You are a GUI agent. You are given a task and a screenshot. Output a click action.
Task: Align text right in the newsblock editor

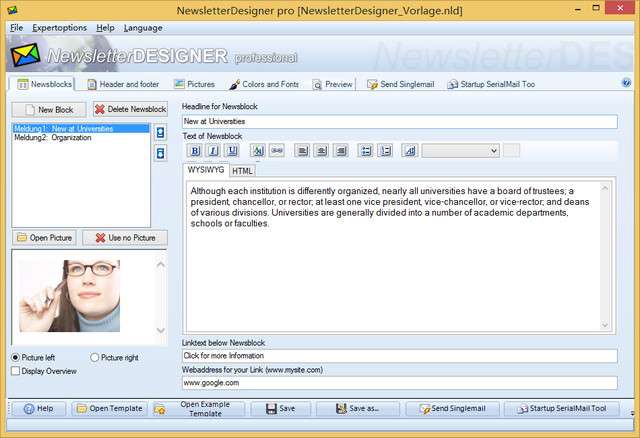click(341, 151)
